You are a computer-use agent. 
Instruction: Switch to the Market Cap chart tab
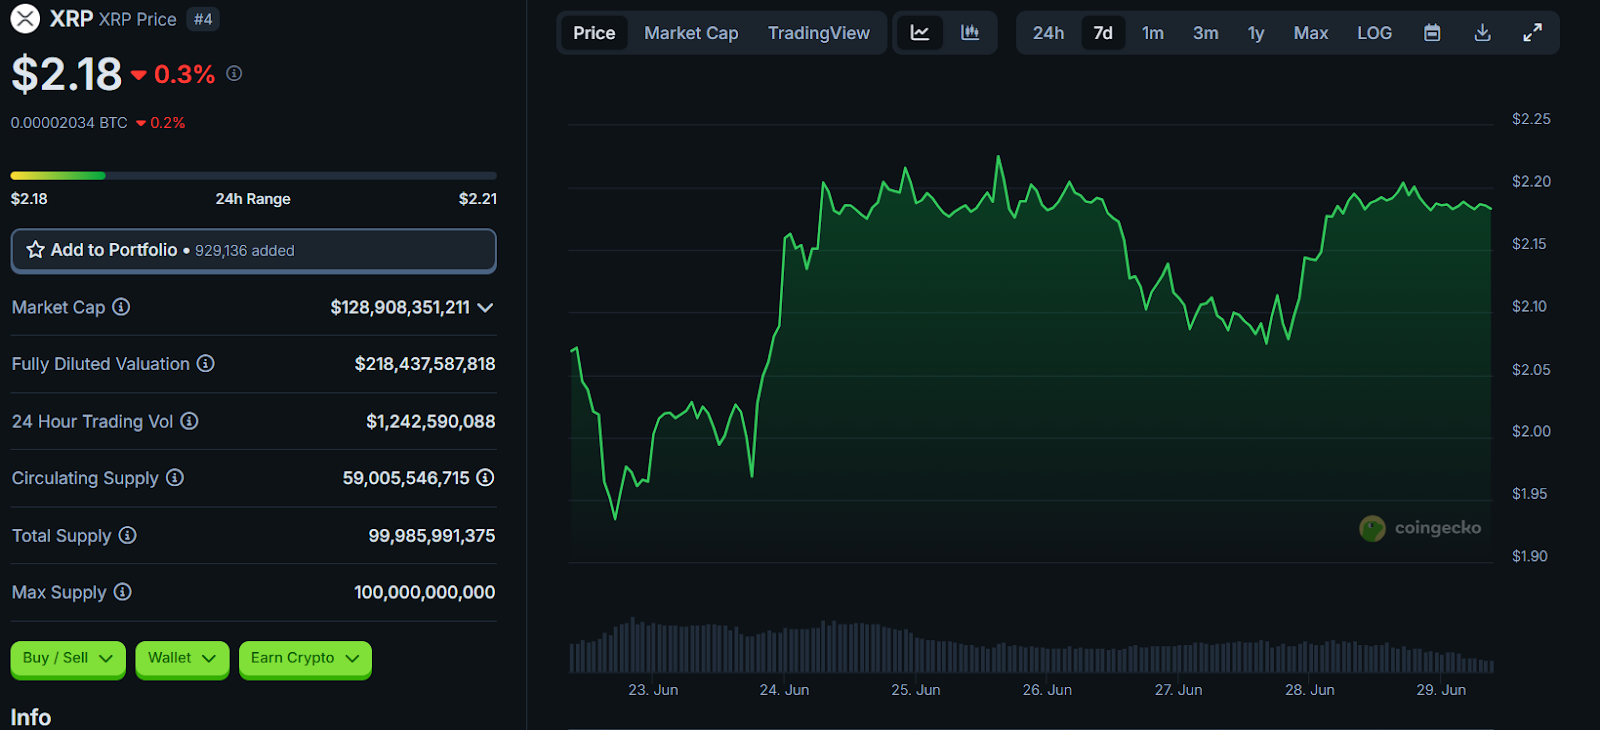click(x=691, y=33)
